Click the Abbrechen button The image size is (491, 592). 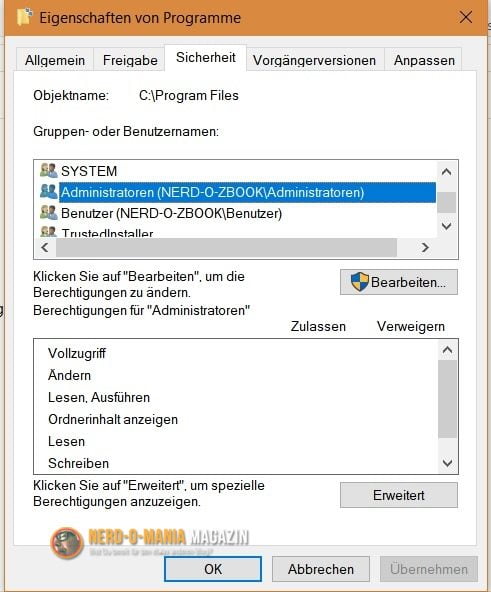tap(321, 569)
